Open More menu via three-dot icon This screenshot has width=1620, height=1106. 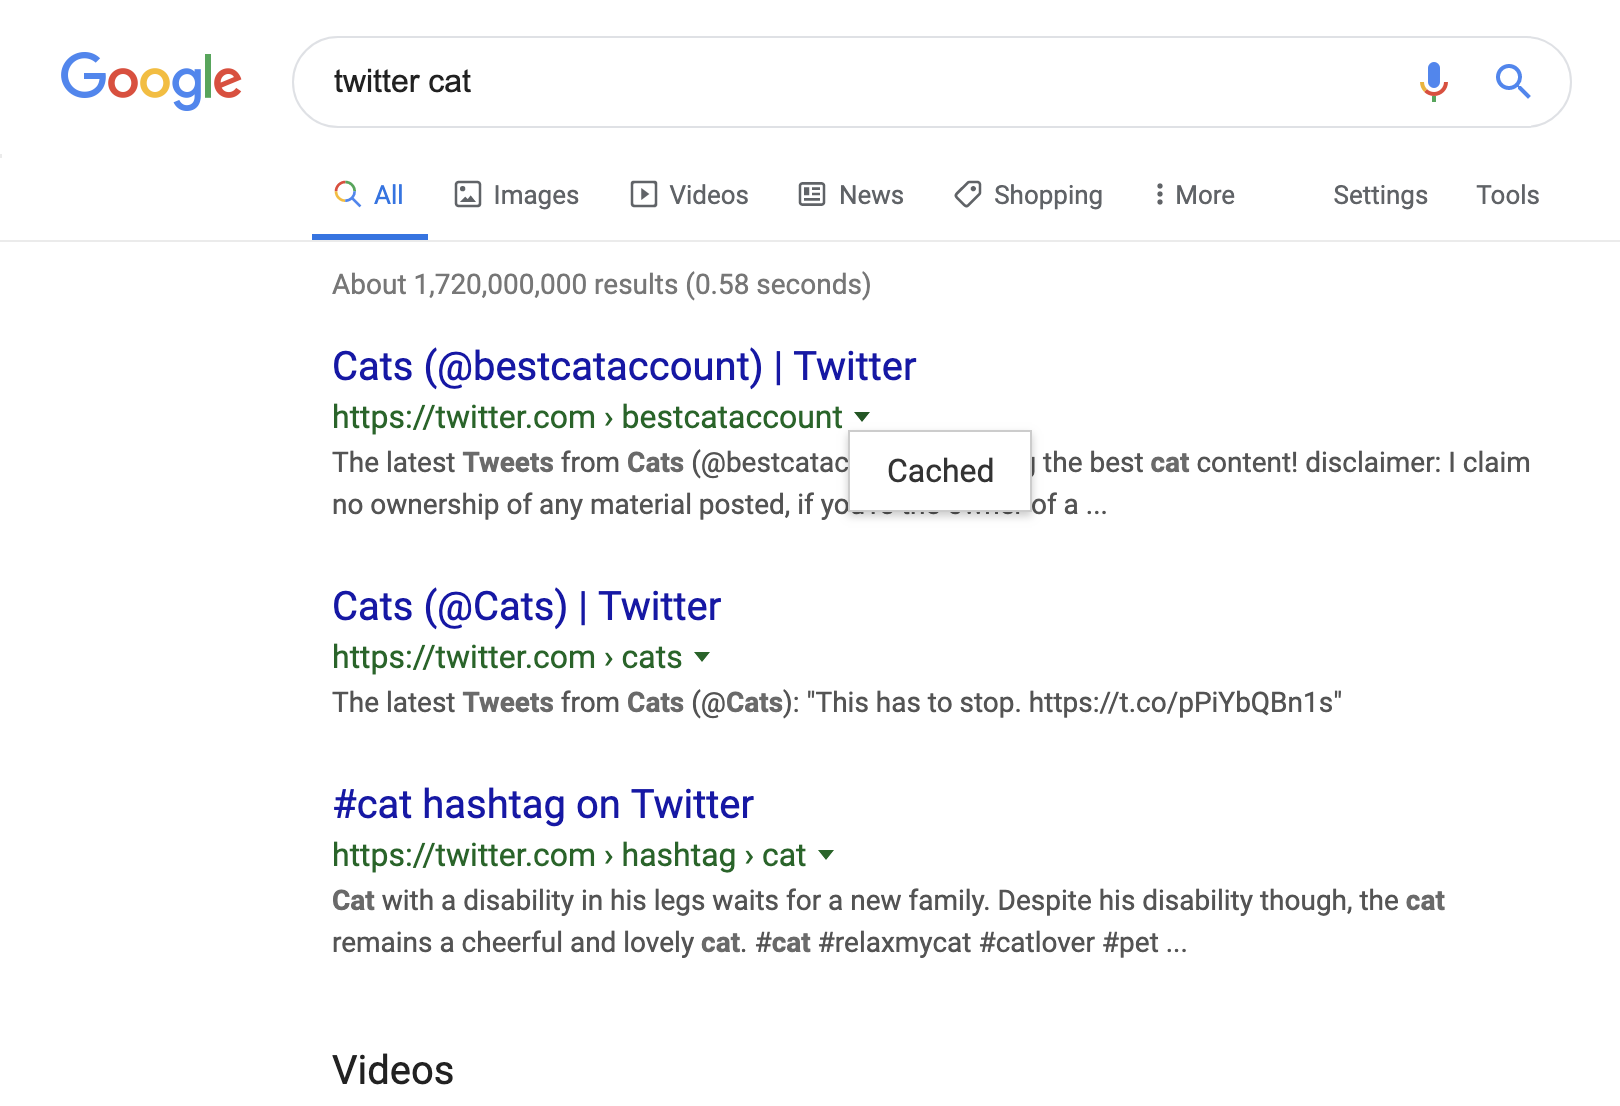point(1159,194)
